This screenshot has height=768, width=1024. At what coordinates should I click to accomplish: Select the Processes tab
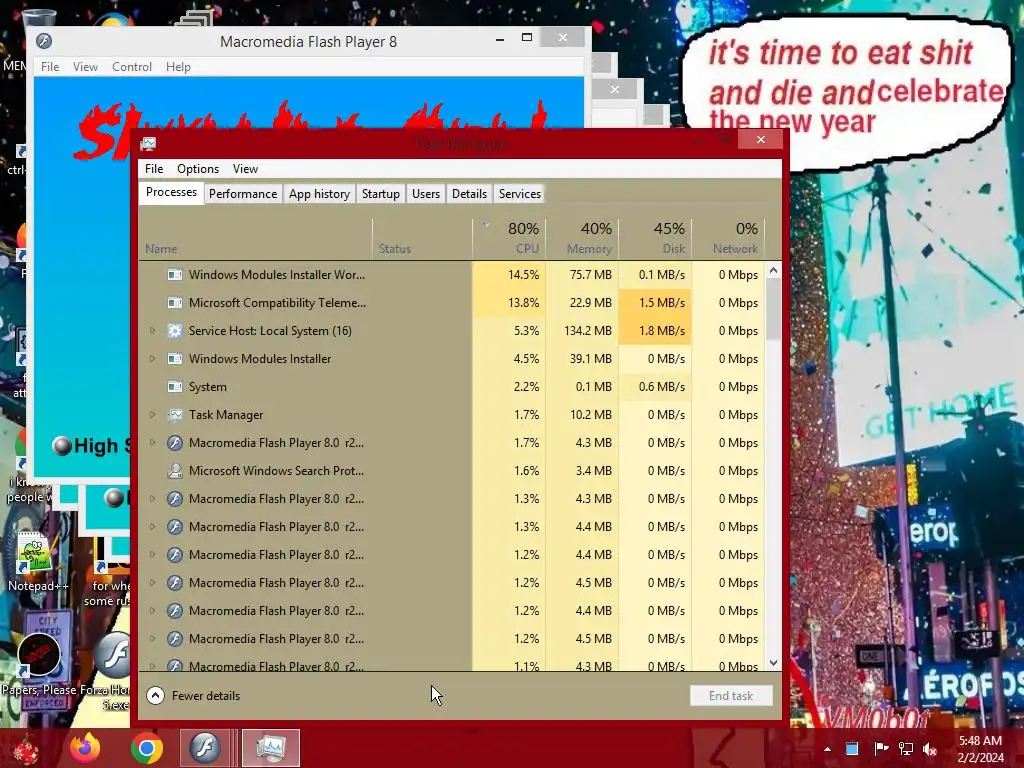(171, 193)
